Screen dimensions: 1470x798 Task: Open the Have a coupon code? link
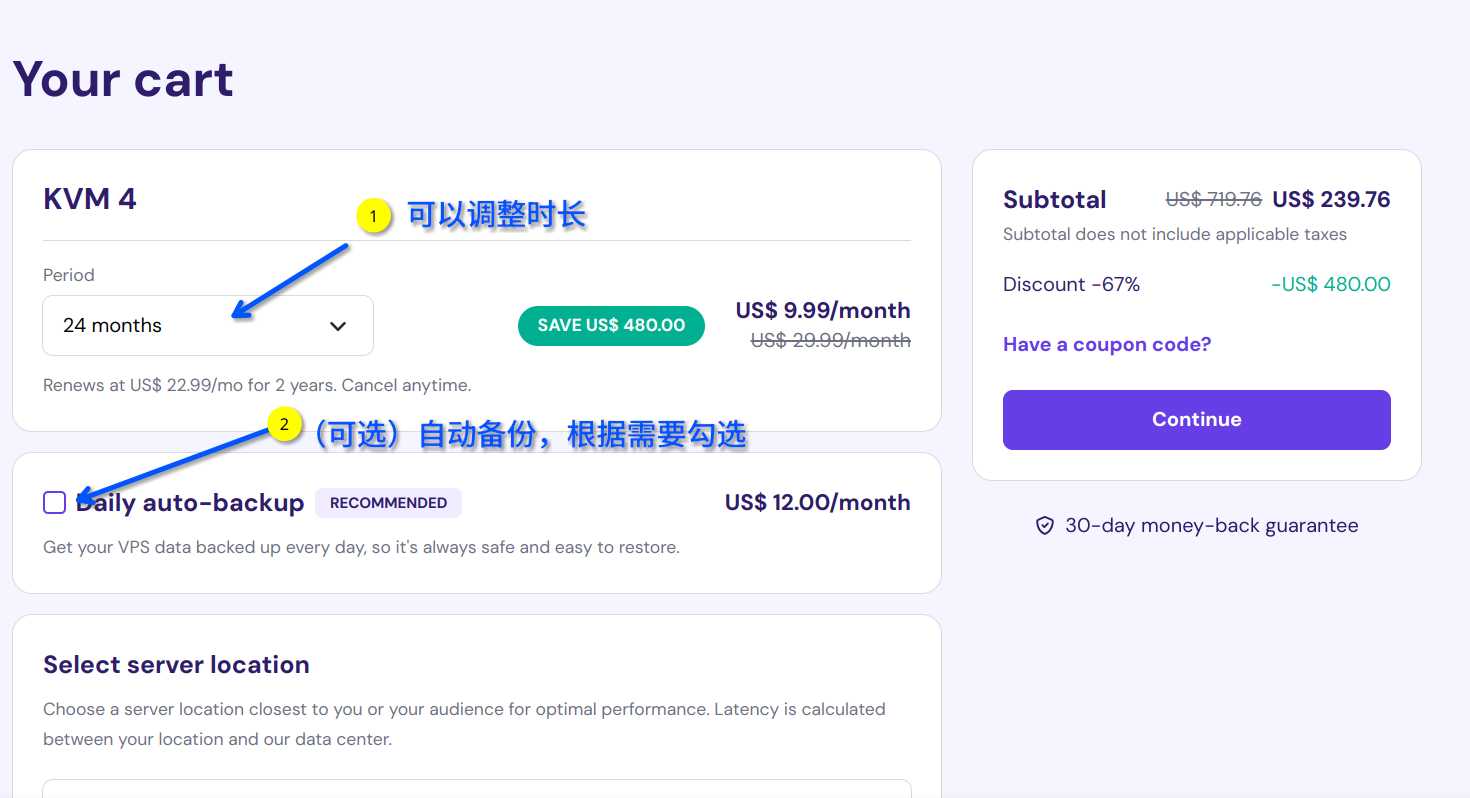1106,345
